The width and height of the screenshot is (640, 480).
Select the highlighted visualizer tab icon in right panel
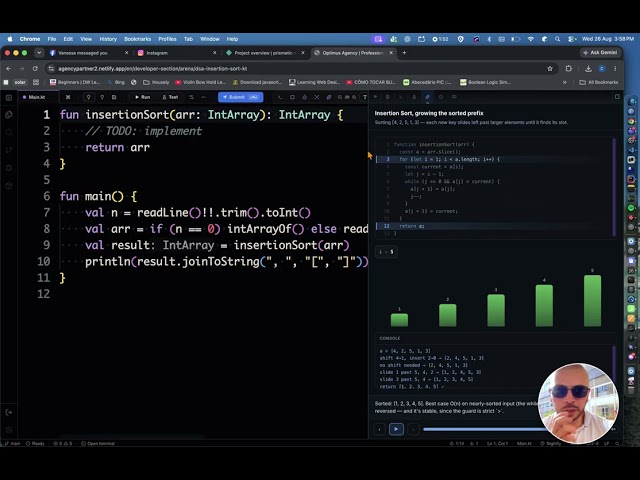(427, 97)
